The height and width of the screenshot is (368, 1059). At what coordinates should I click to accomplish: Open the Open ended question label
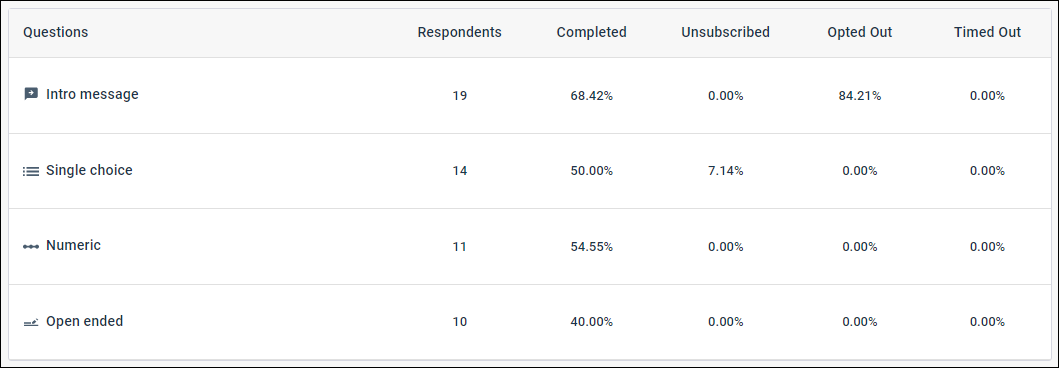(84, 321)
